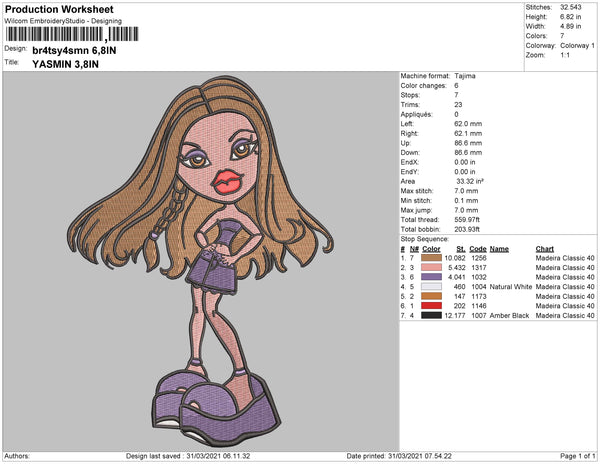Click the 'Production Worksheet' heading
600x464 pixels.
click(x=59, y=10)
